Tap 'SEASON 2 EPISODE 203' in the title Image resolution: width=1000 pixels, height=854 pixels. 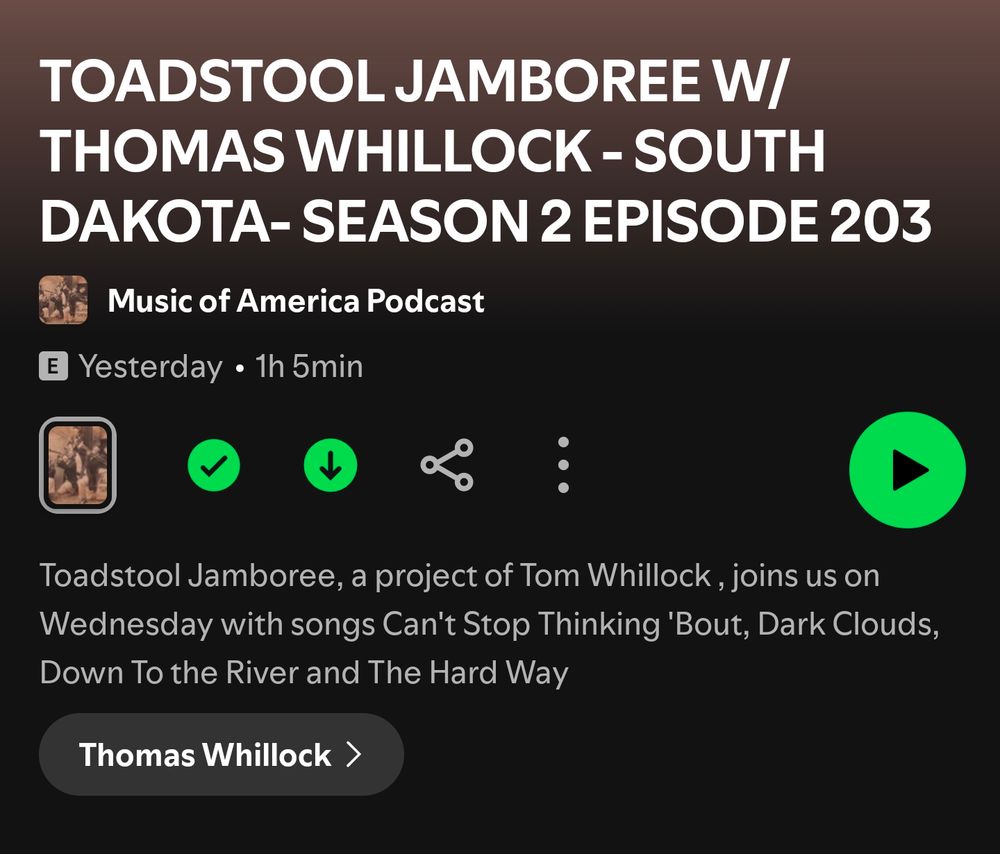pyautogui.click(x=616, y=221)
